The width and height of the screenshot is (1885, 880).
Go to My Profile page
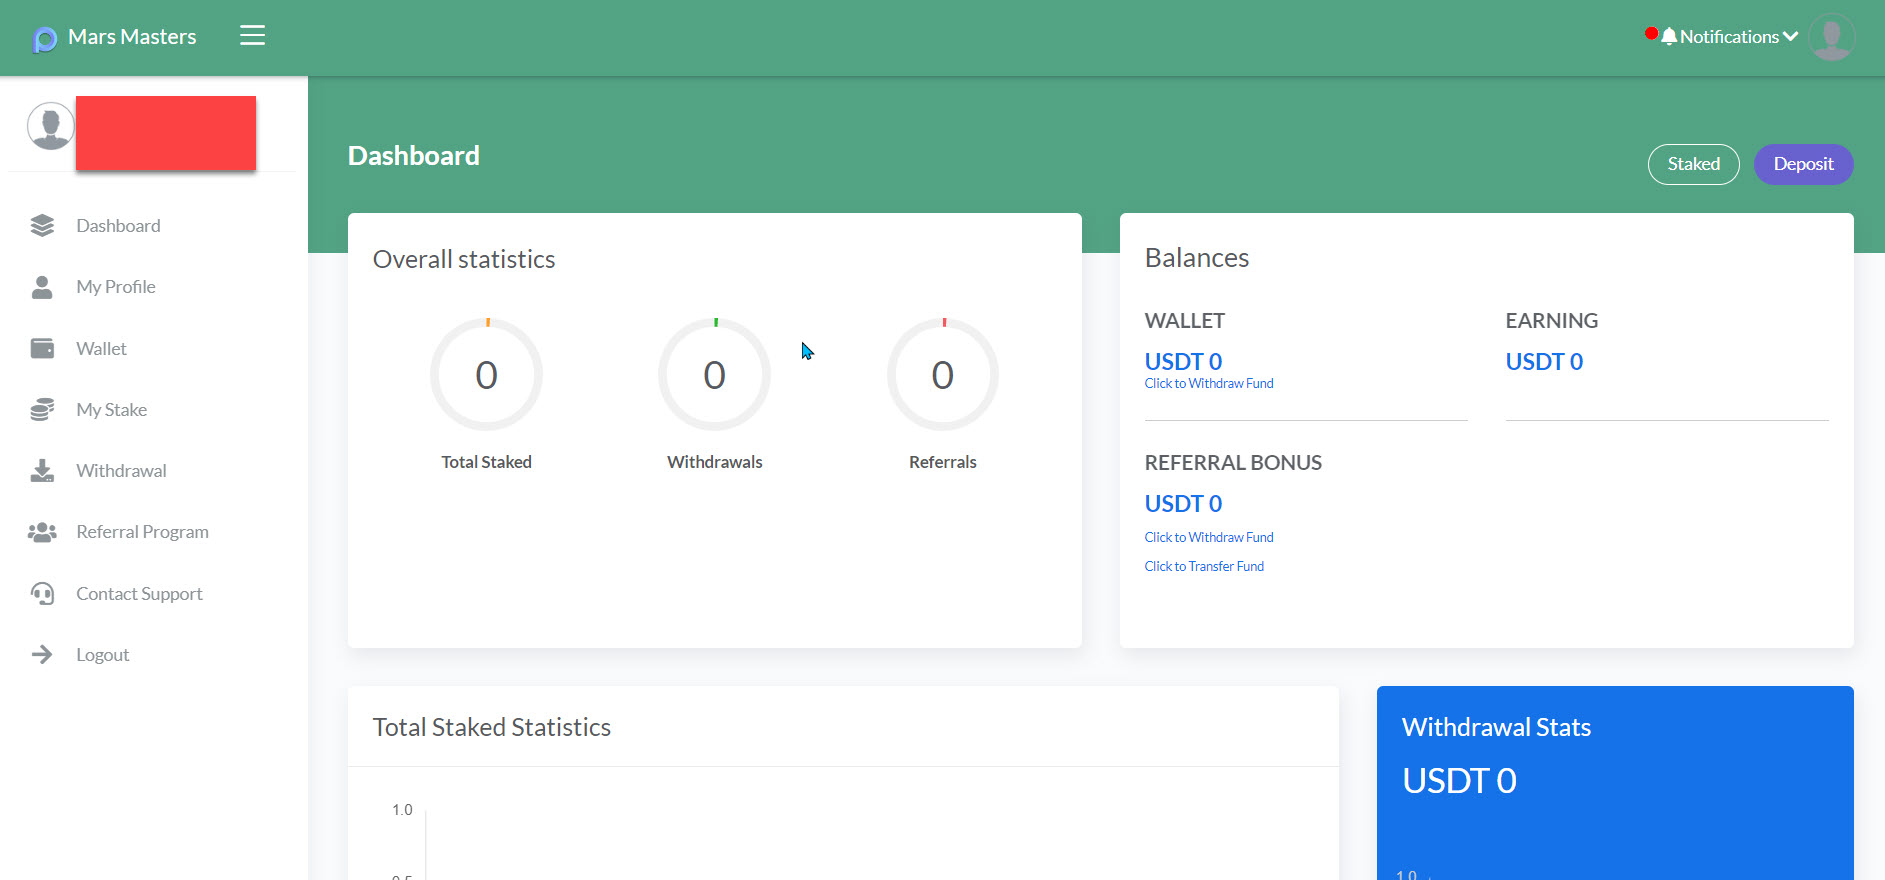point(116,287)
